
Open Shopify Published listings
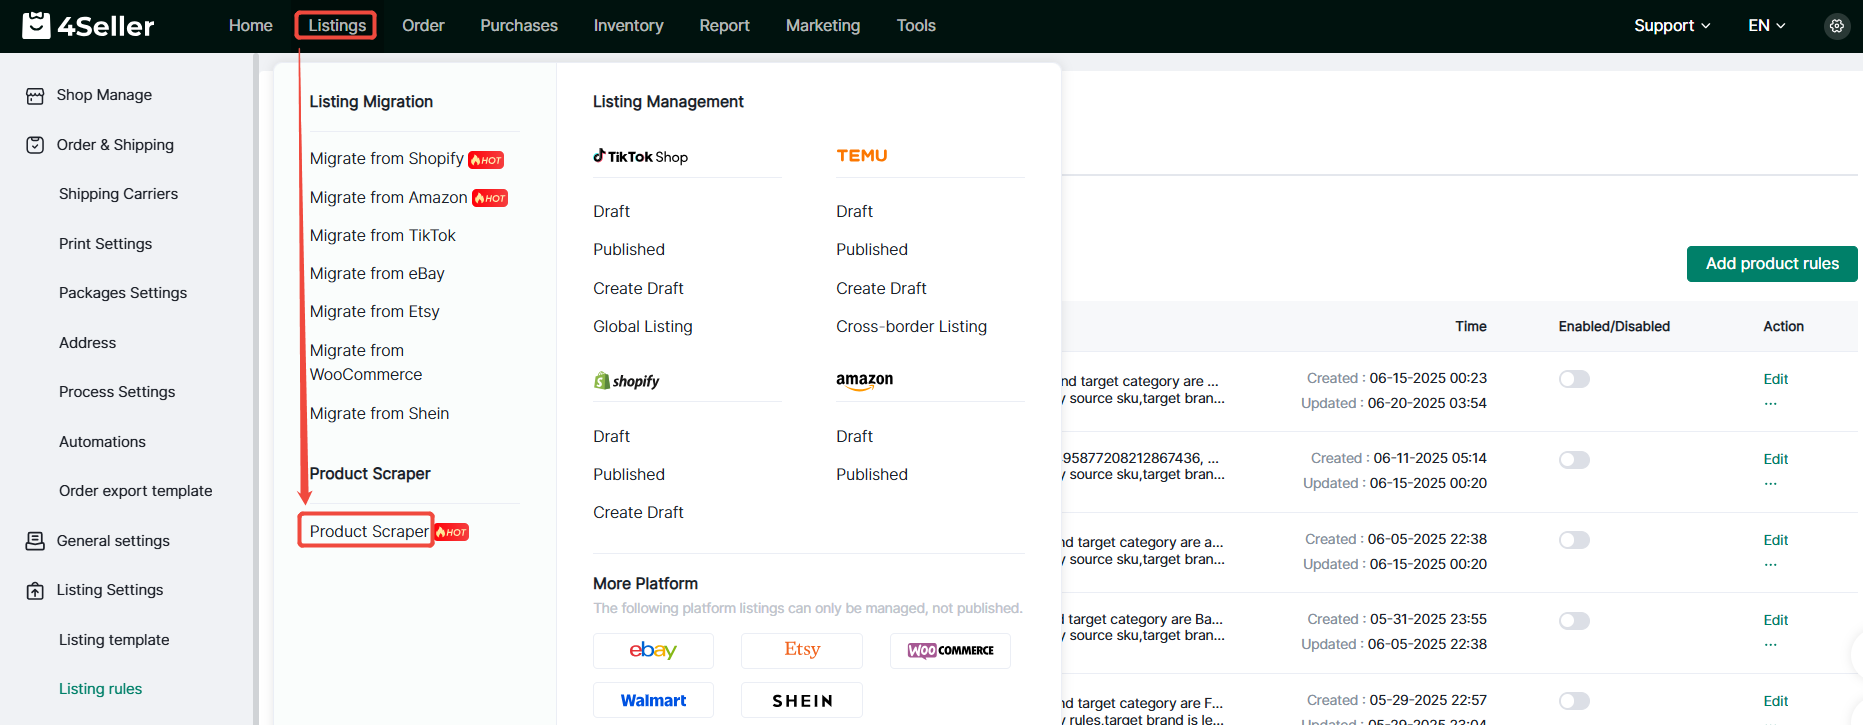click(x=628, y=475)
